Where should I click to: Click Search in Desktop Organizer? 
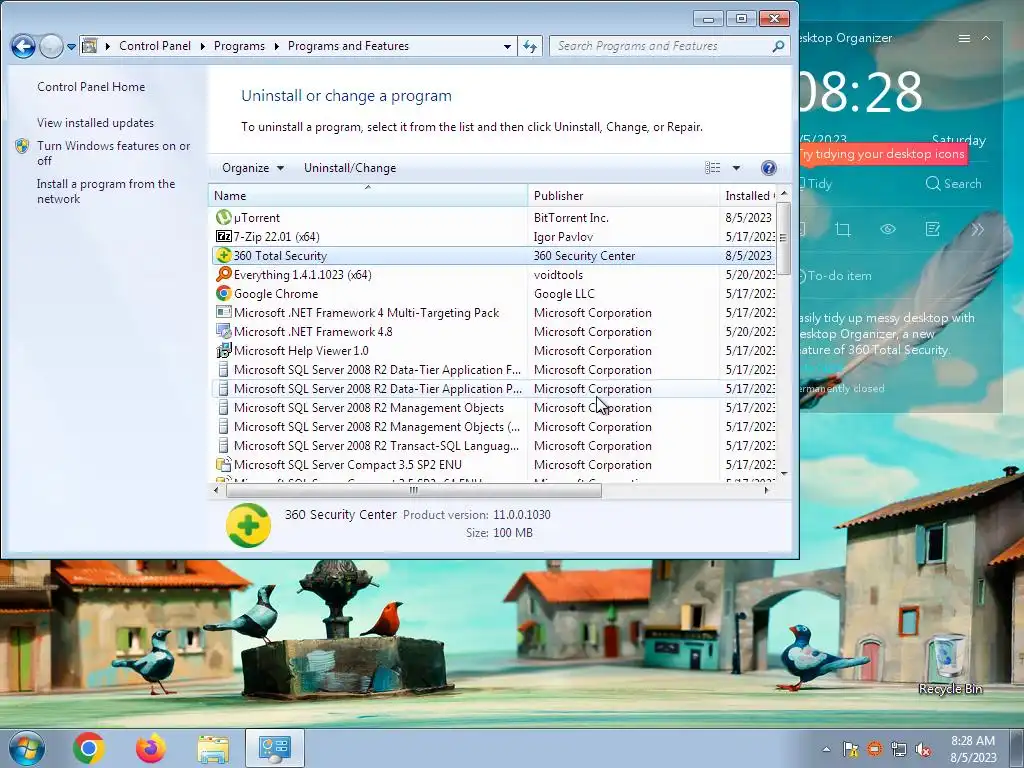pyautogui.click(x=953, y=184)
